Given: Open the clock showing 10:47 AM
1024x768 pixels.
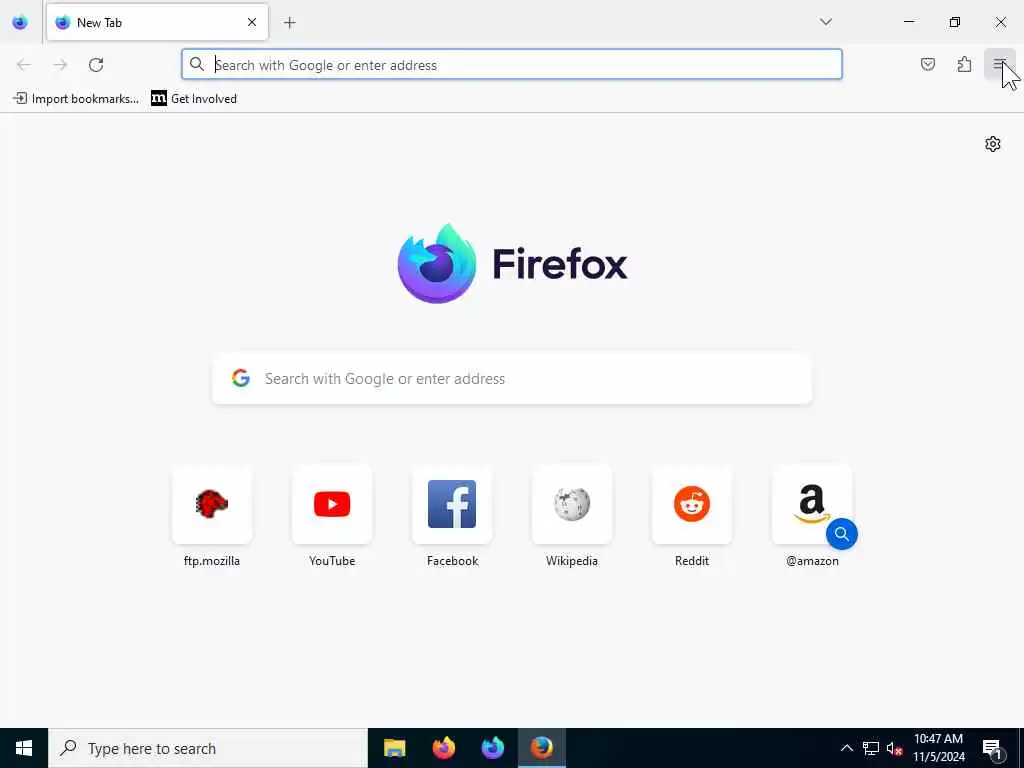Looking at the screenshot, I should tap(938, 748).
